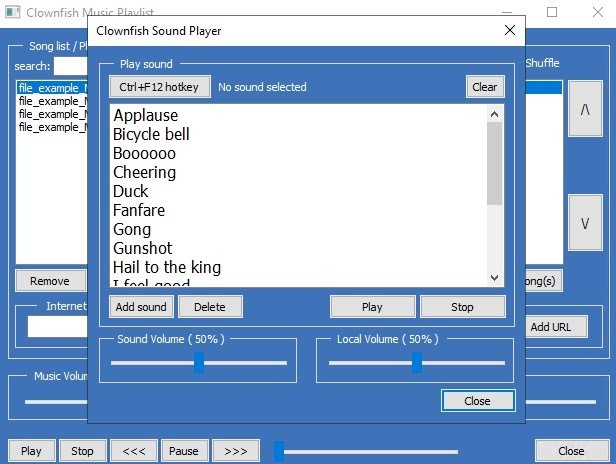
Task: Click the sound list scroll up arrow
Action: 495,114
